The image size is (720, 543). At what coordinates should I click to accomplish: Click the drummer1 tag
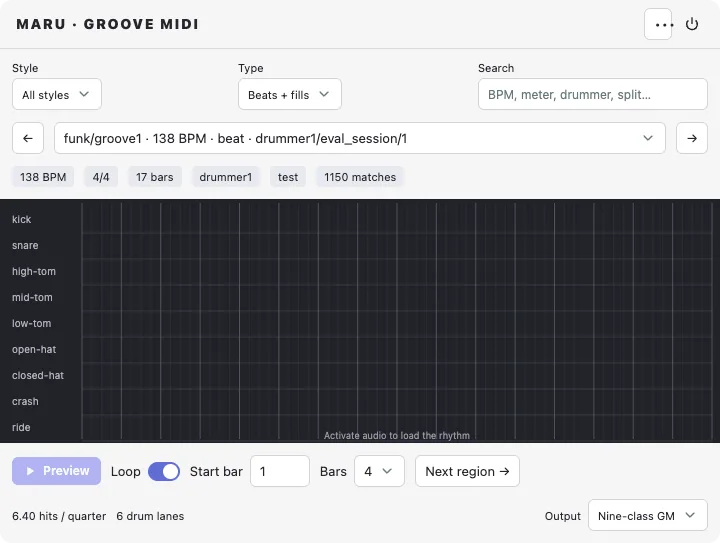coord(225,177)
